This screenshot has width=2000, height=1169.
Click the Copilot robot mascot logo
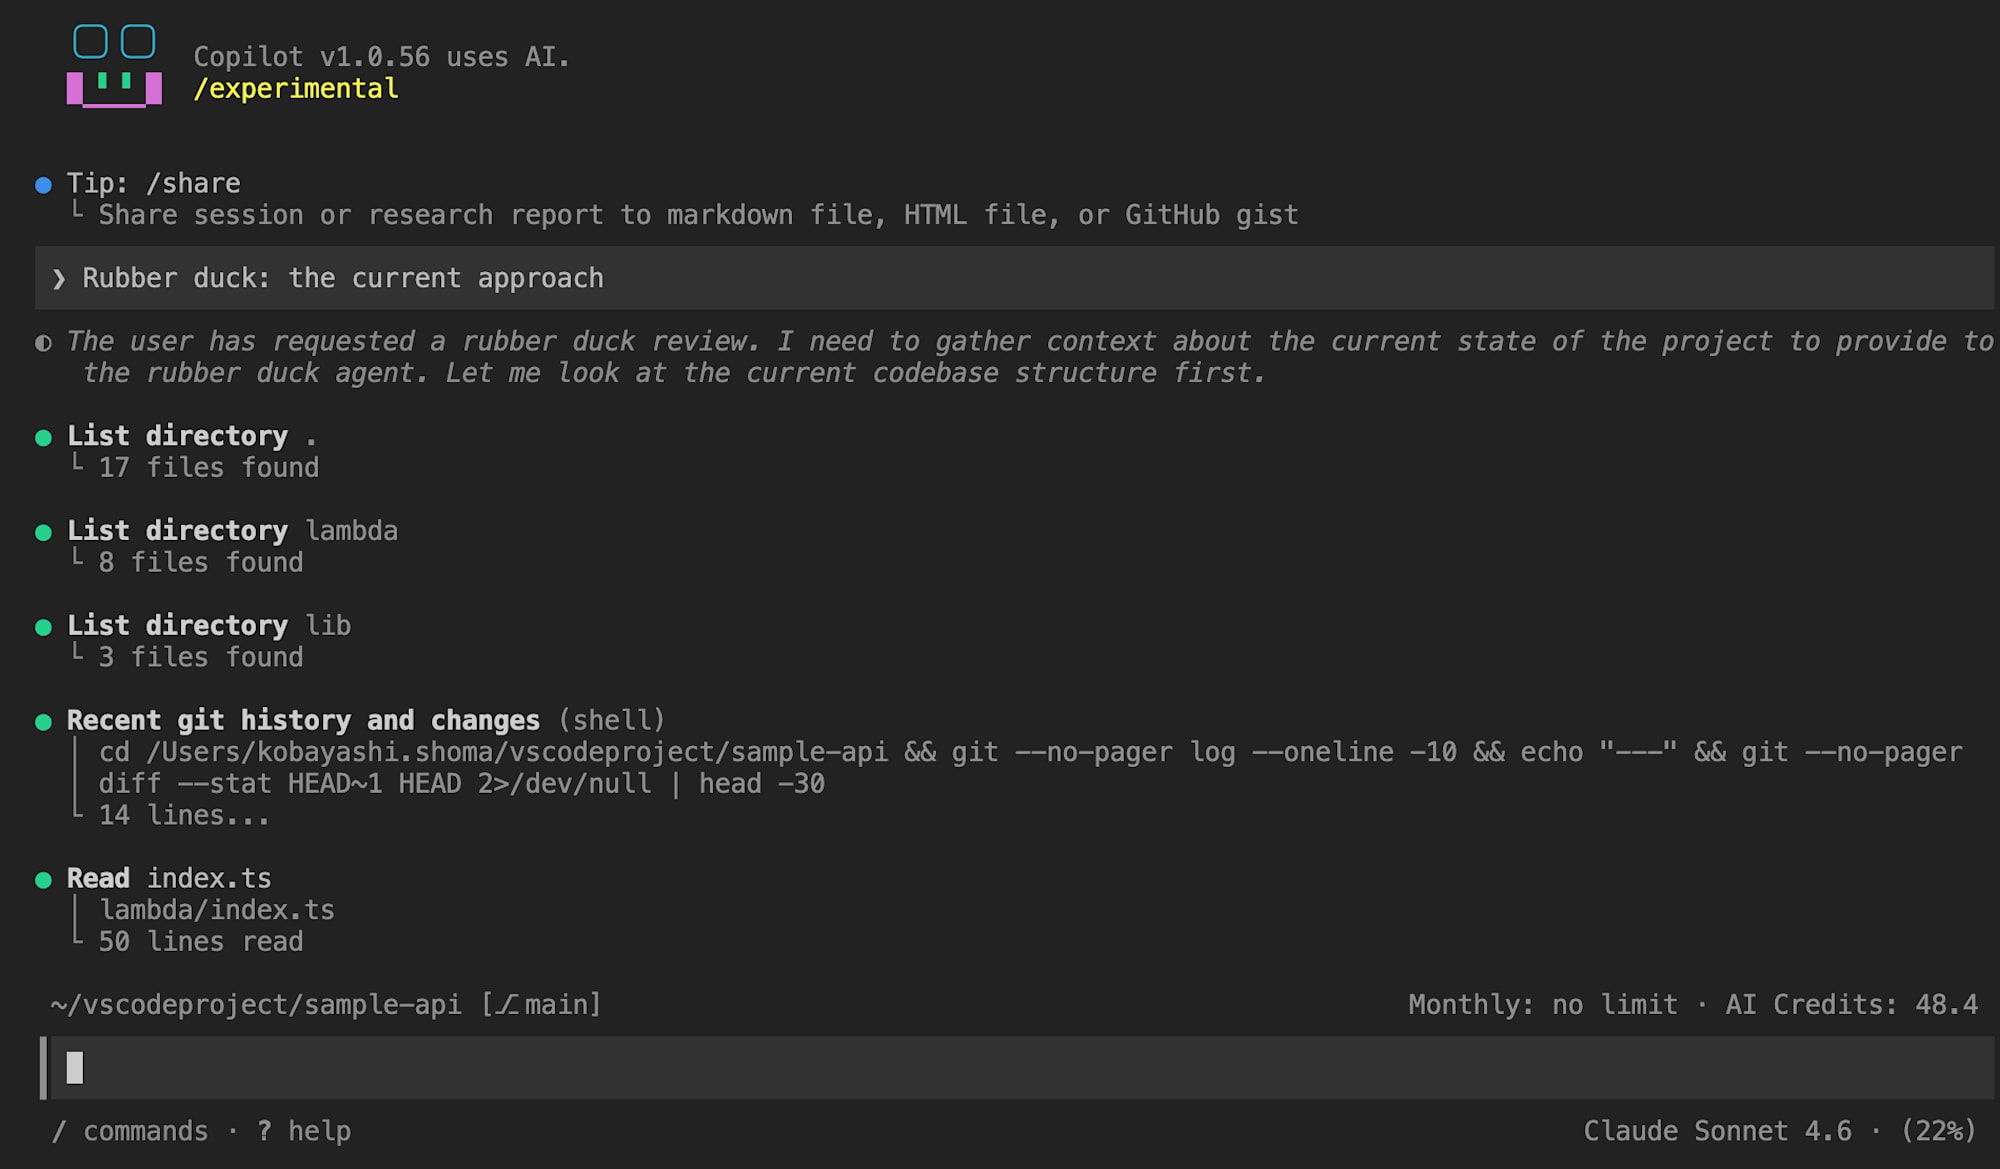(x=114, y=66)
